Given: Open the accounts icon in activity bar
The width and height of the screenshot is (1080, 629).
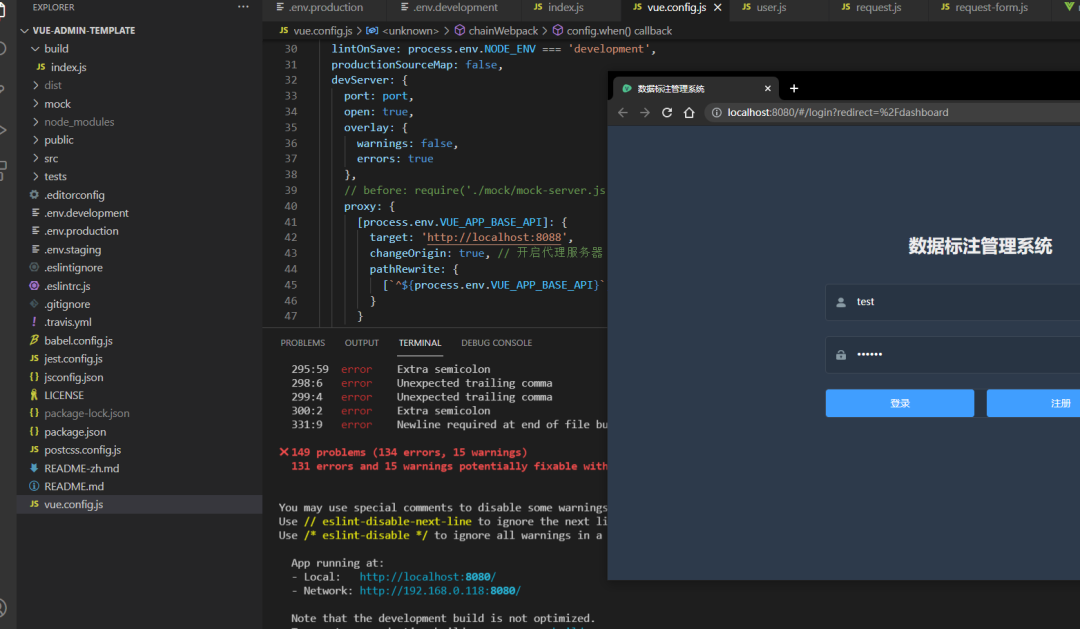Looking at the screenshot, I should 3,608.
